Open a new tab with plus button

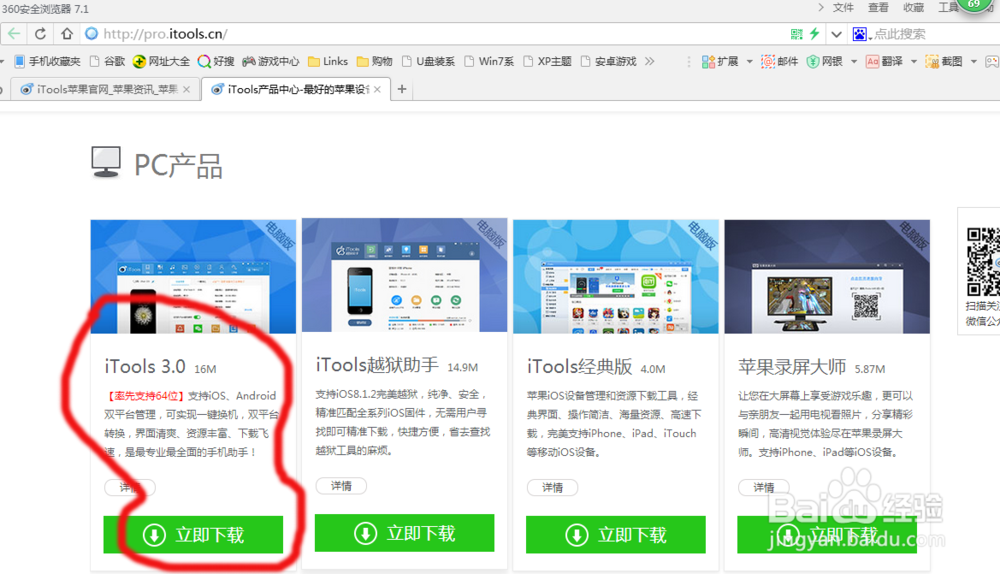pyautogui.click(x=402, y=89)
